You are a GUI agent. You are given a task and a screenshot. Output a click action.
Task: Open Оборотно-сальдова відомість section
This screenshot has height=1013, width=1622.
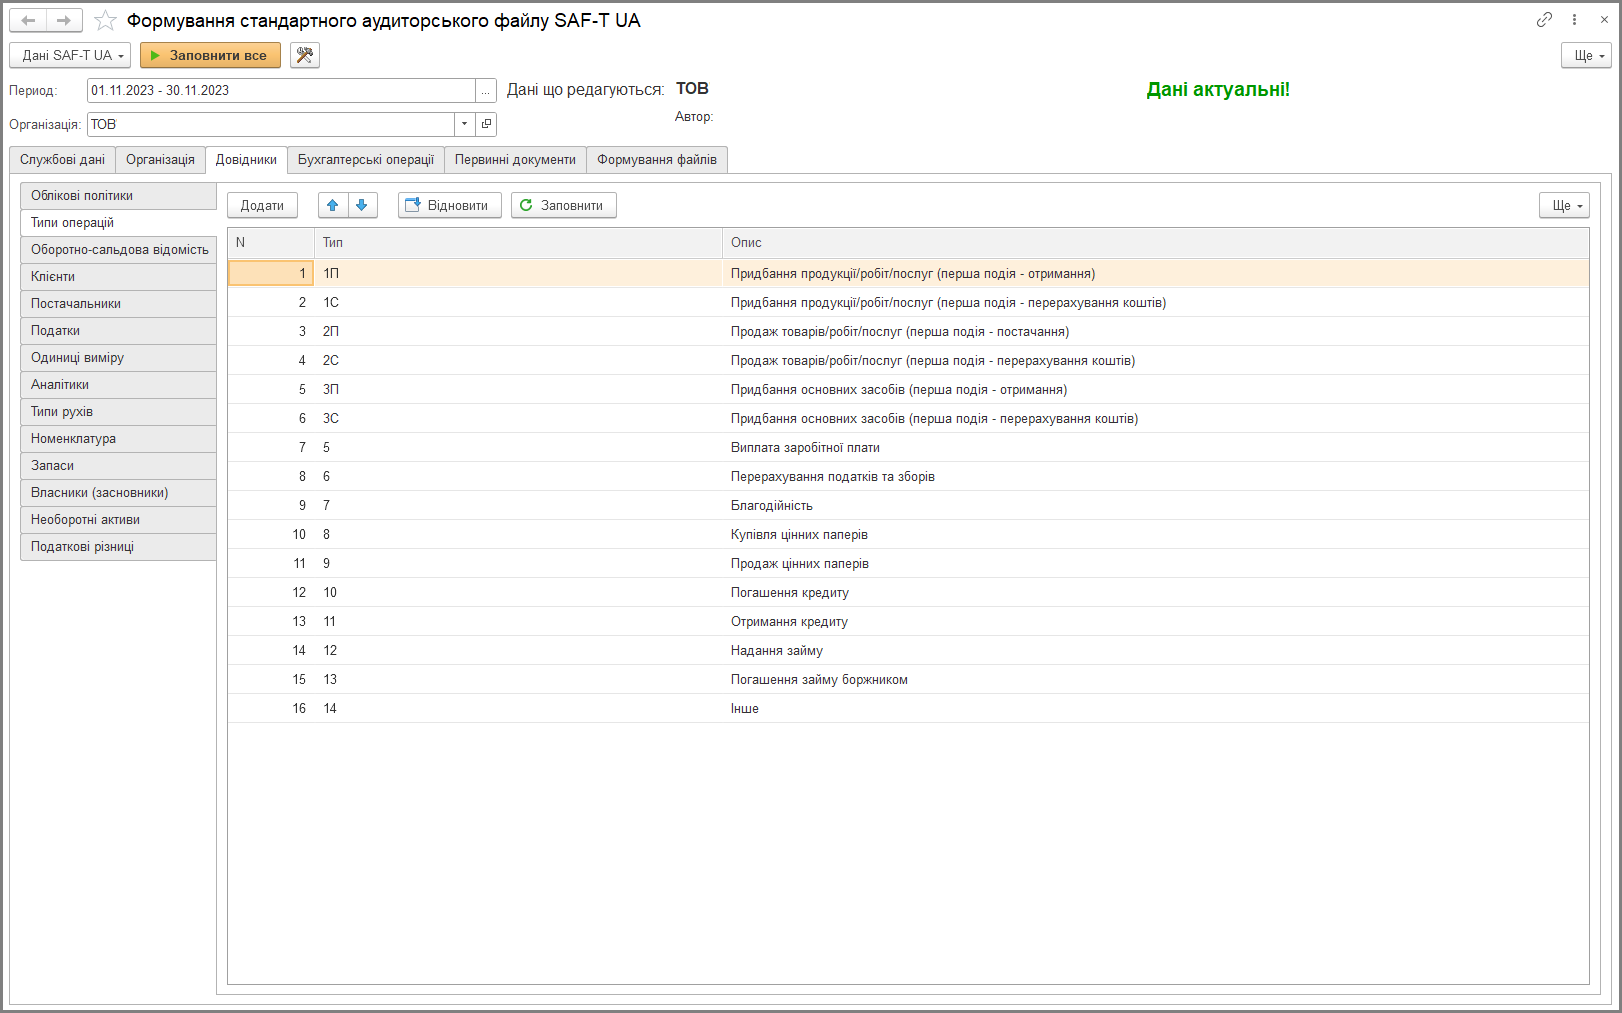pyautogui.click(x=118, y=250)
